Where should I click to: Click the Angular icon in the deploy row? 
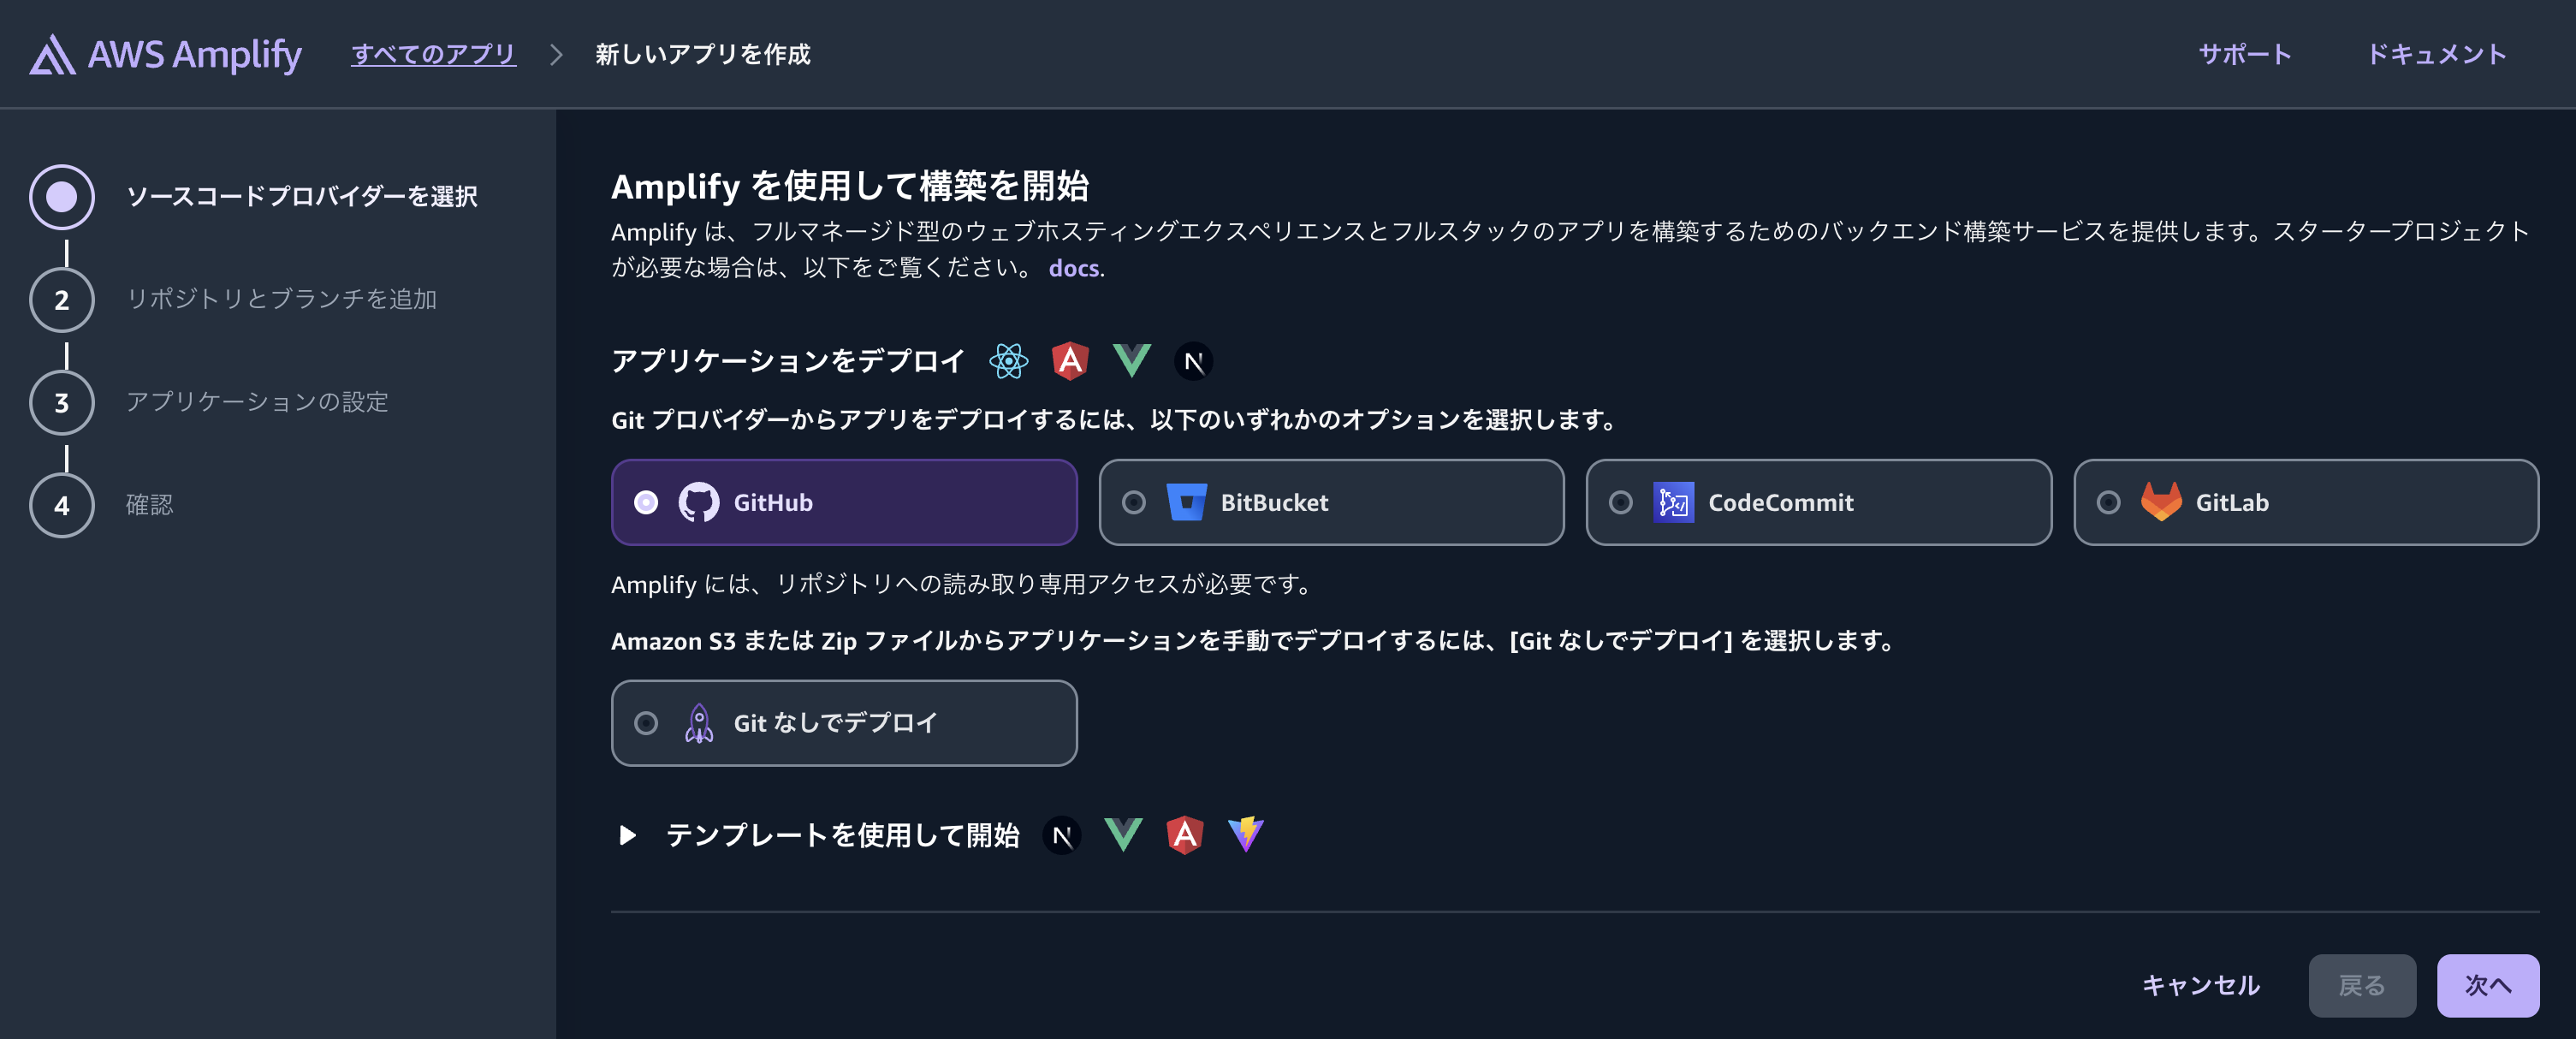coord(1070,361)
